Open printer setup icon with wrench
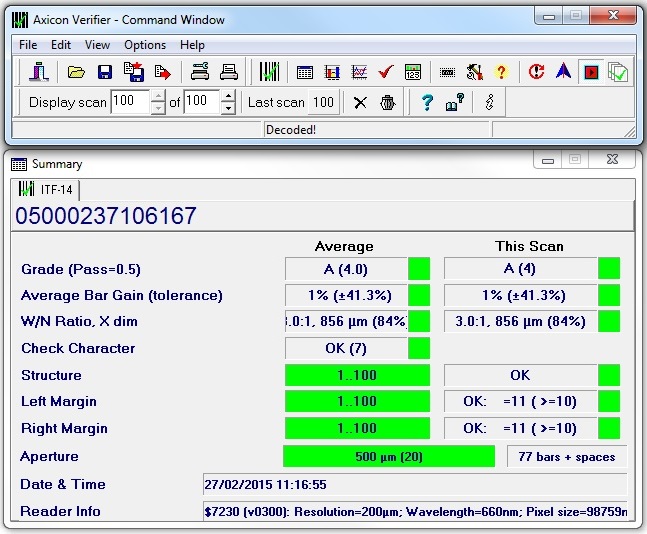This screenshot has width=647, height=534. click(200, 72)
